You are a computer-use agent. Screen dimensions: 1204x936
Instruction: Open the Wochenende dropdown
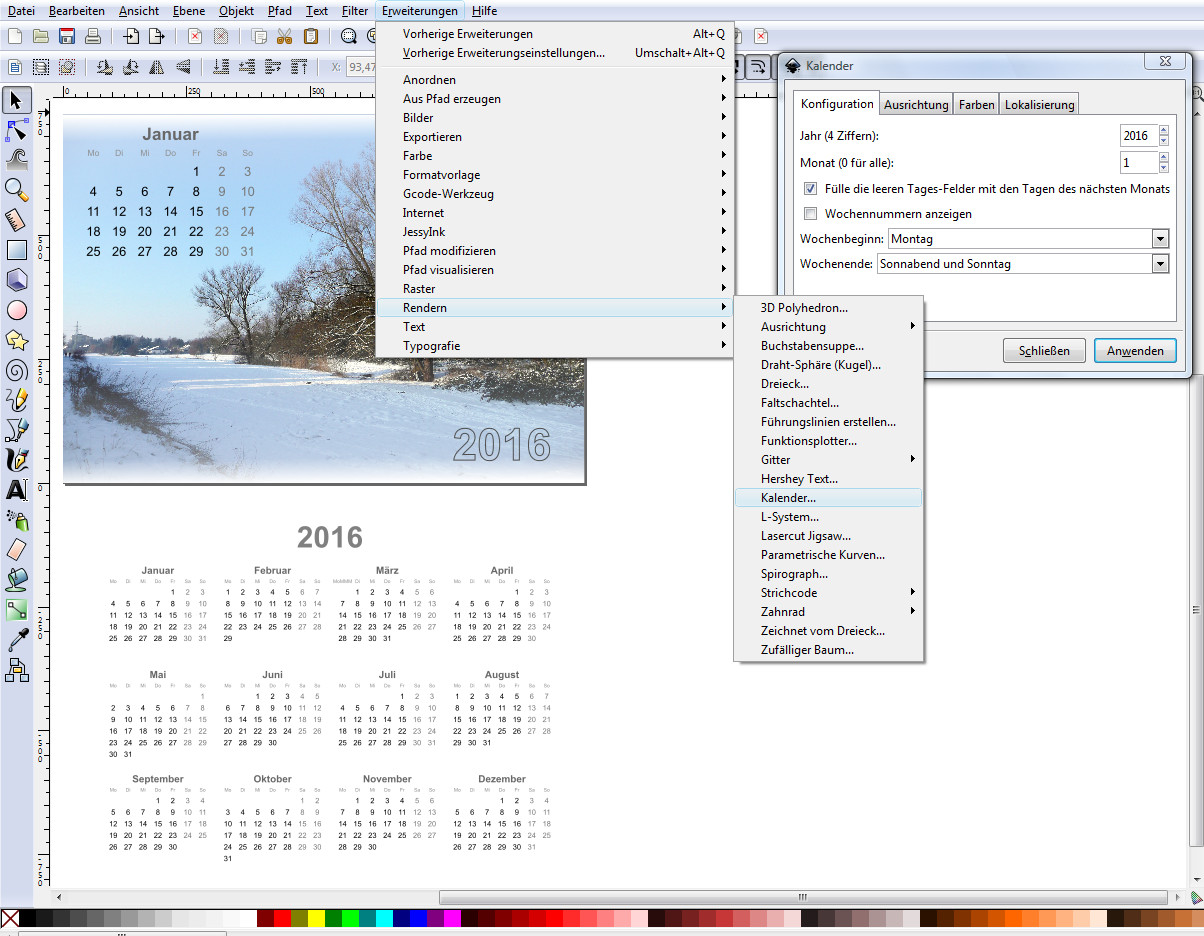pos(1022,264)
